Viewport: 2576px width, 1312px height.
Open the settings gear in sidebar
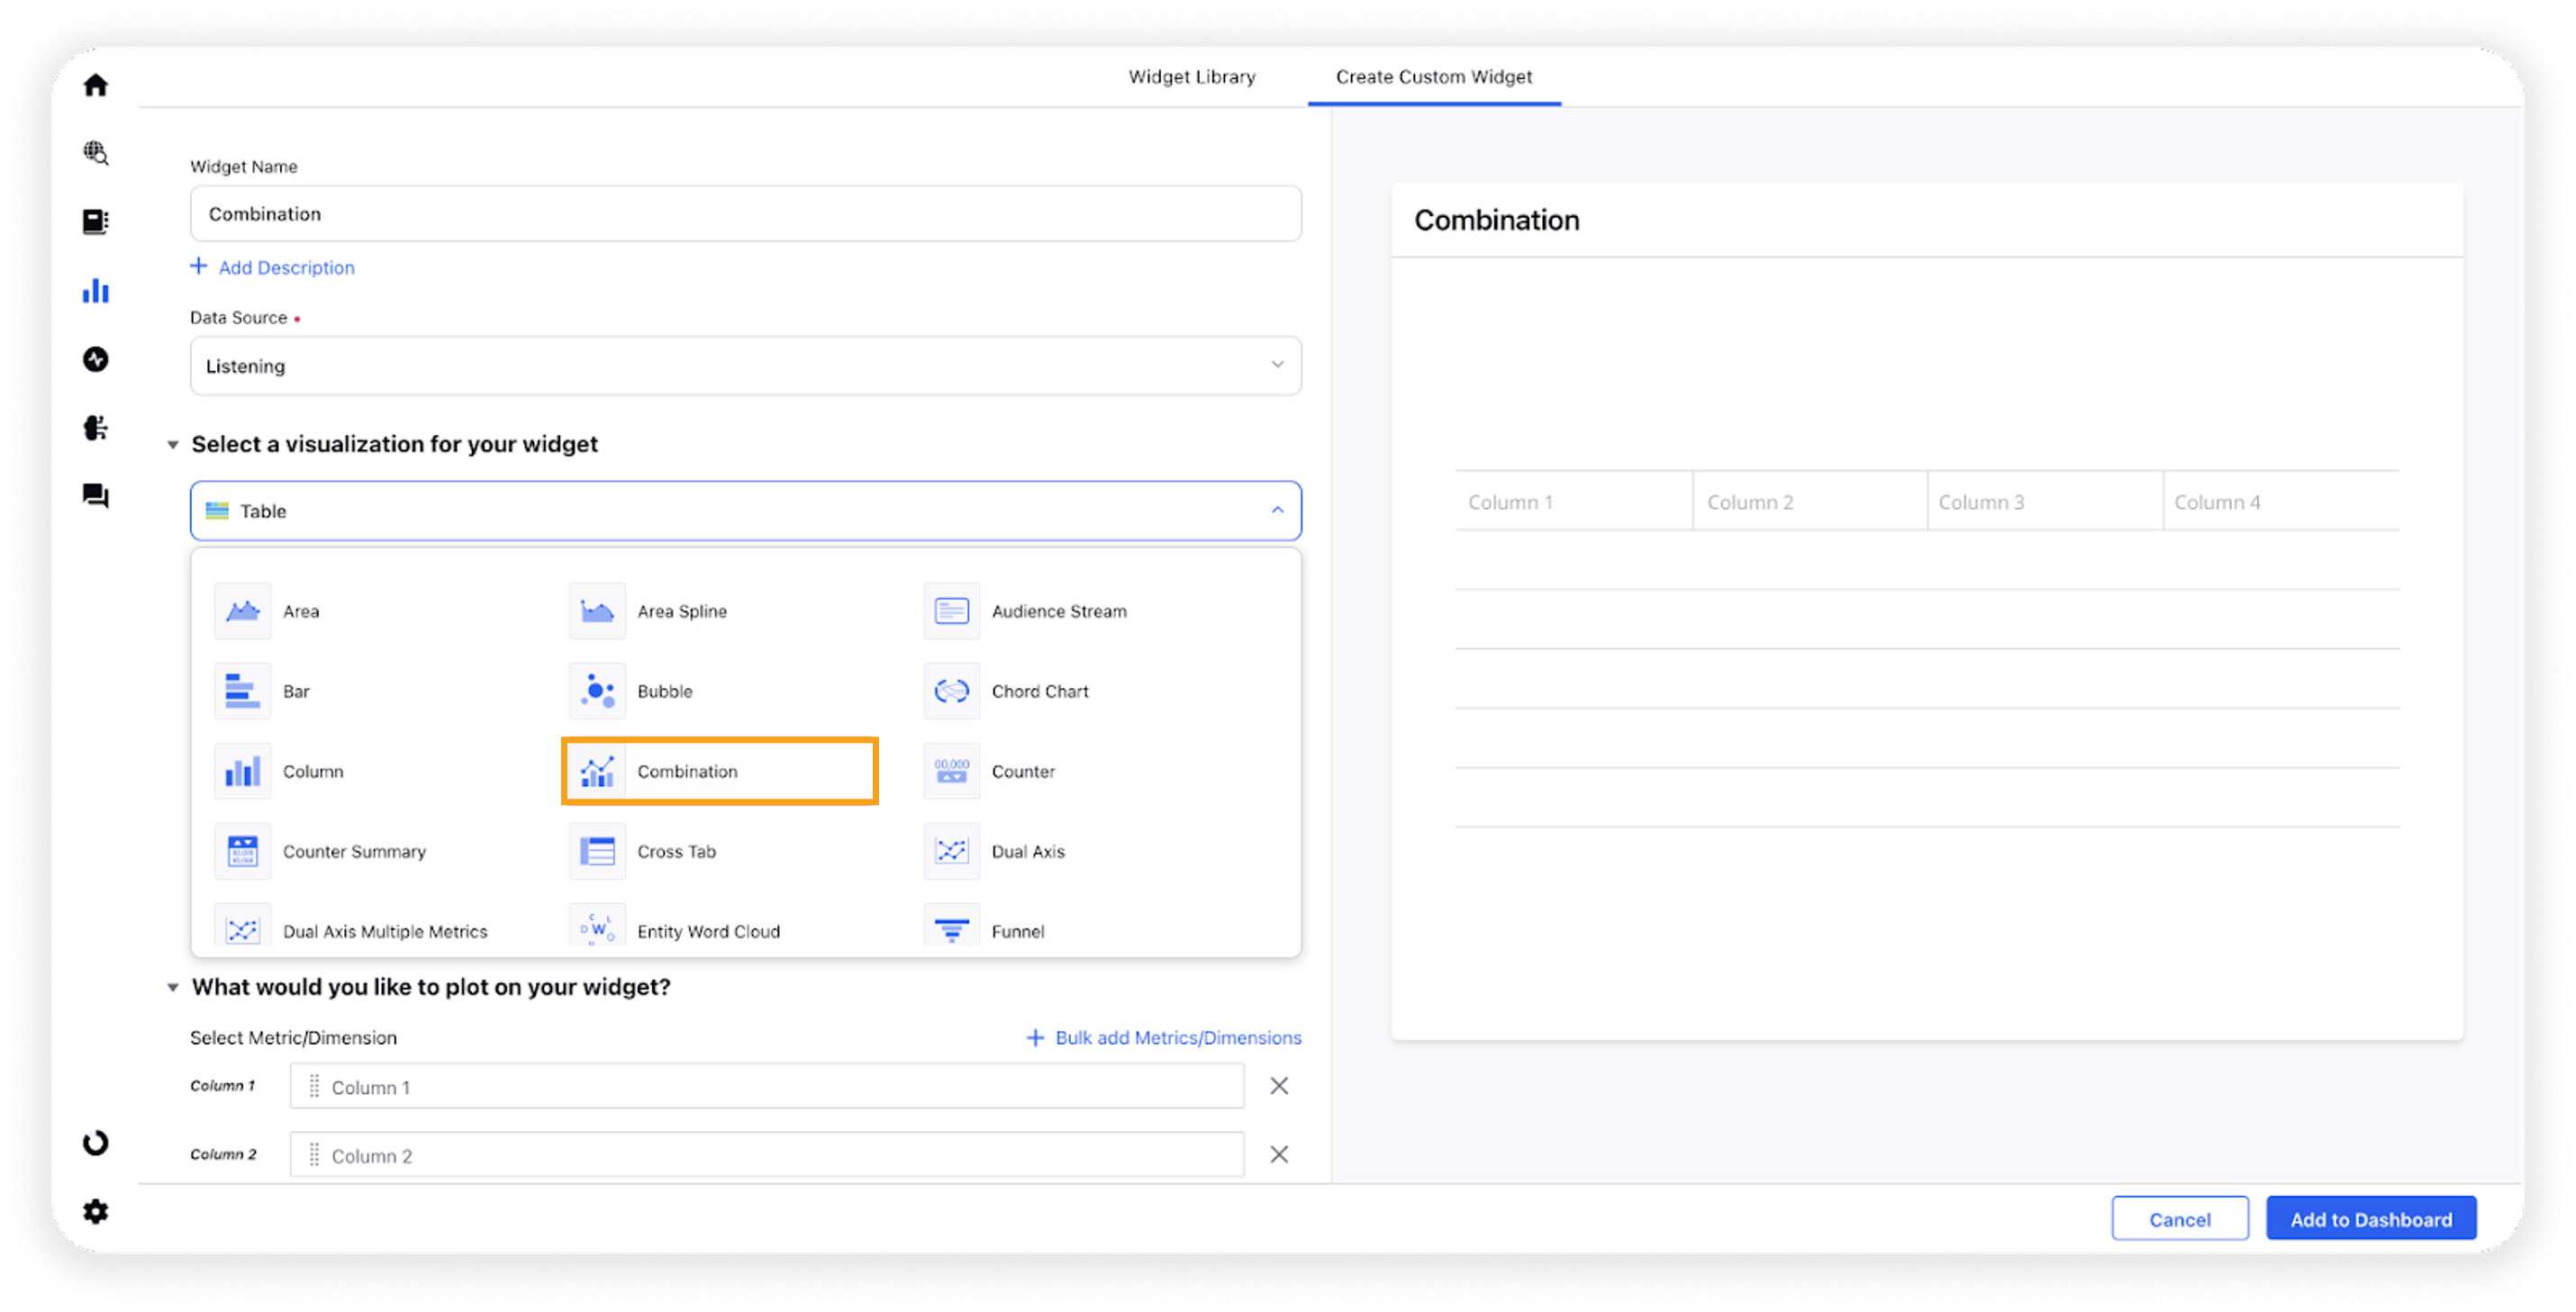tap(96, 1212)
